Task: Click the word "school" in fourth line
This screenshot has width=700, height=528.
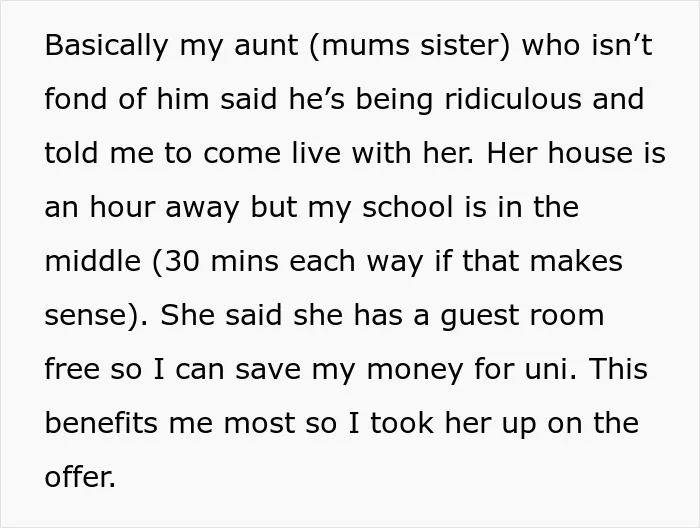Action: pyautogui.click(x=408, y=207)
